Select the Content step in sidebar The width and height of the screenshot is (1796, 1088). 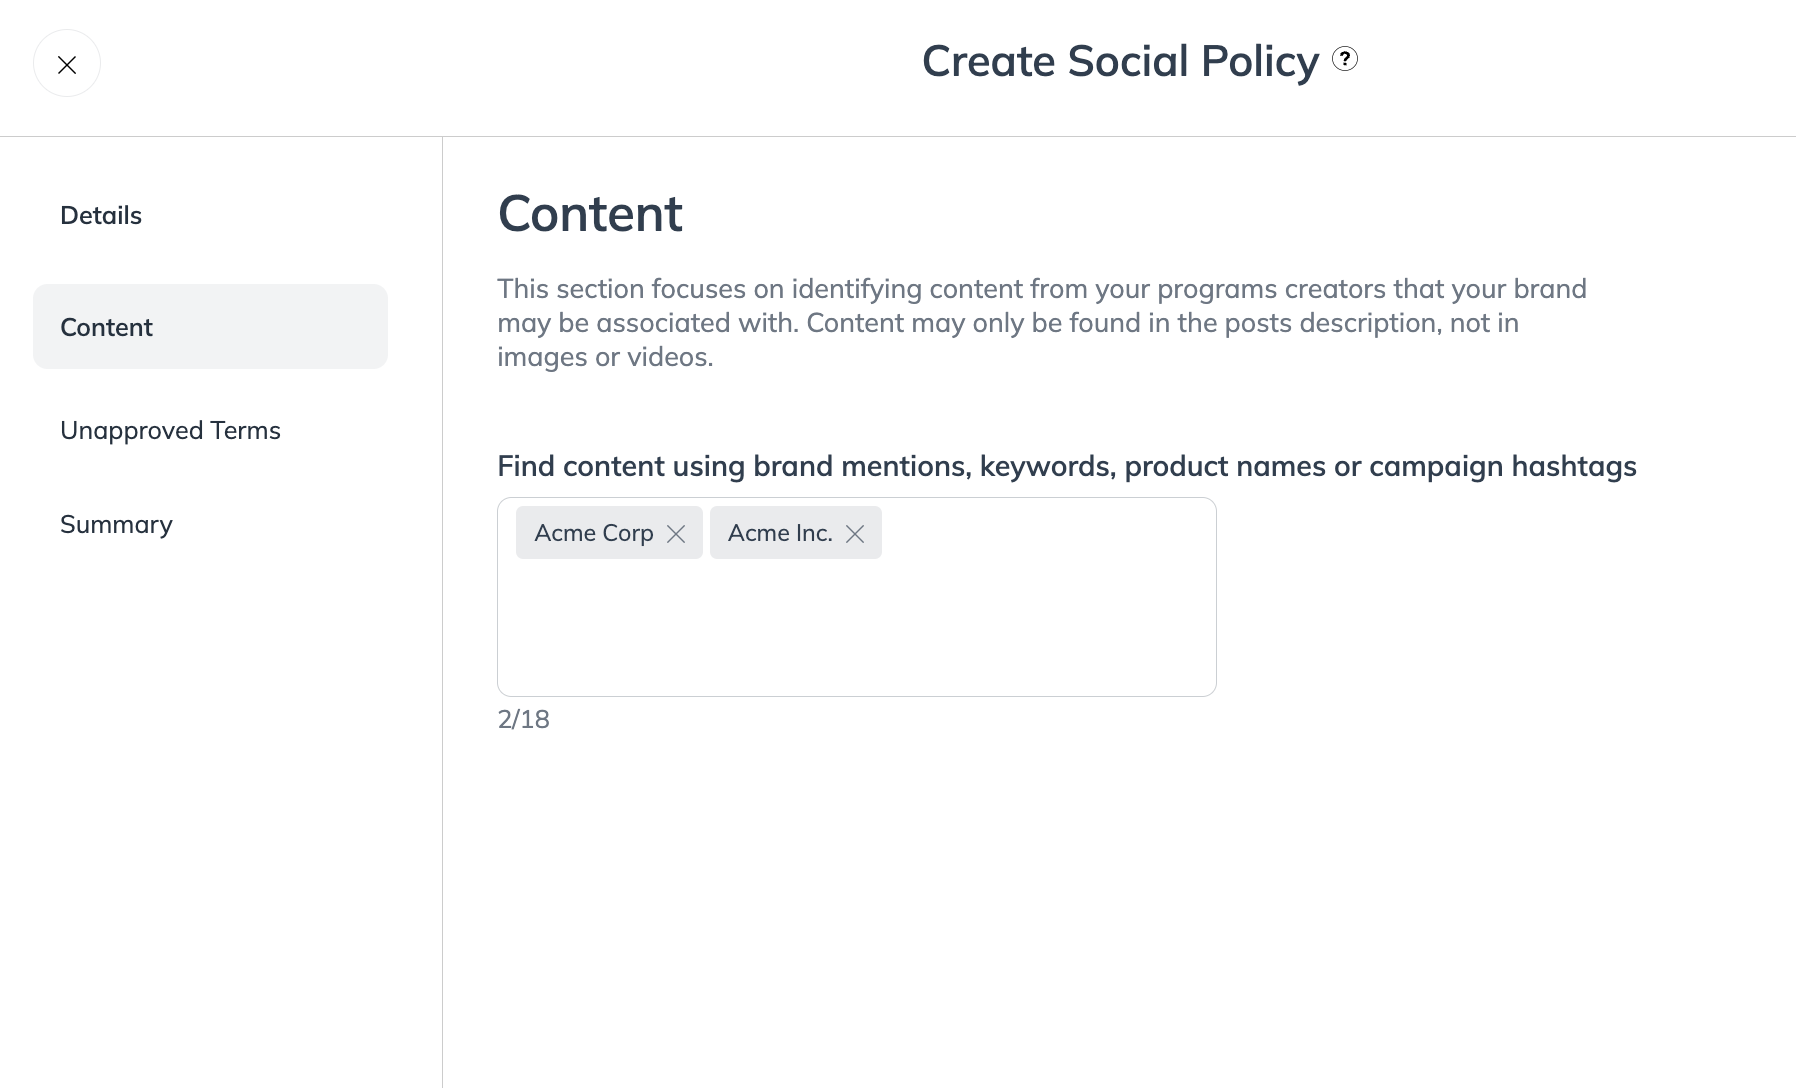(x=210, y=327)
